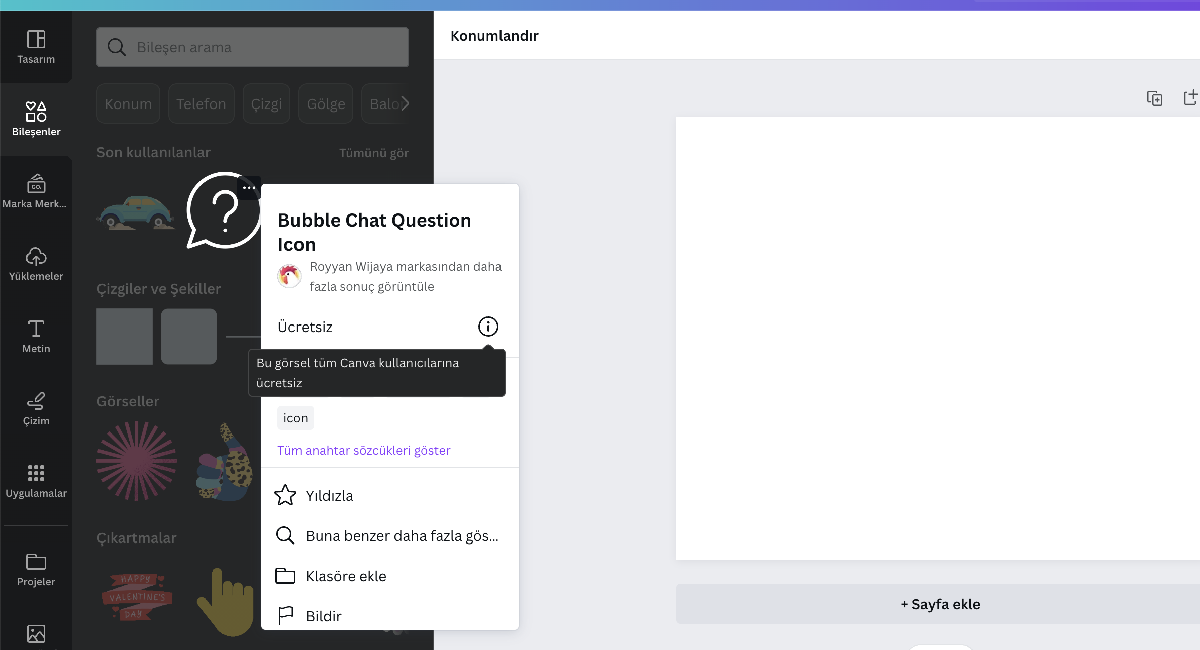Choose Klasöre ekle menu option
Image resolution: width=1200 pixels, height=650 pixels.
pyautogui.click(x=345, y=576)
